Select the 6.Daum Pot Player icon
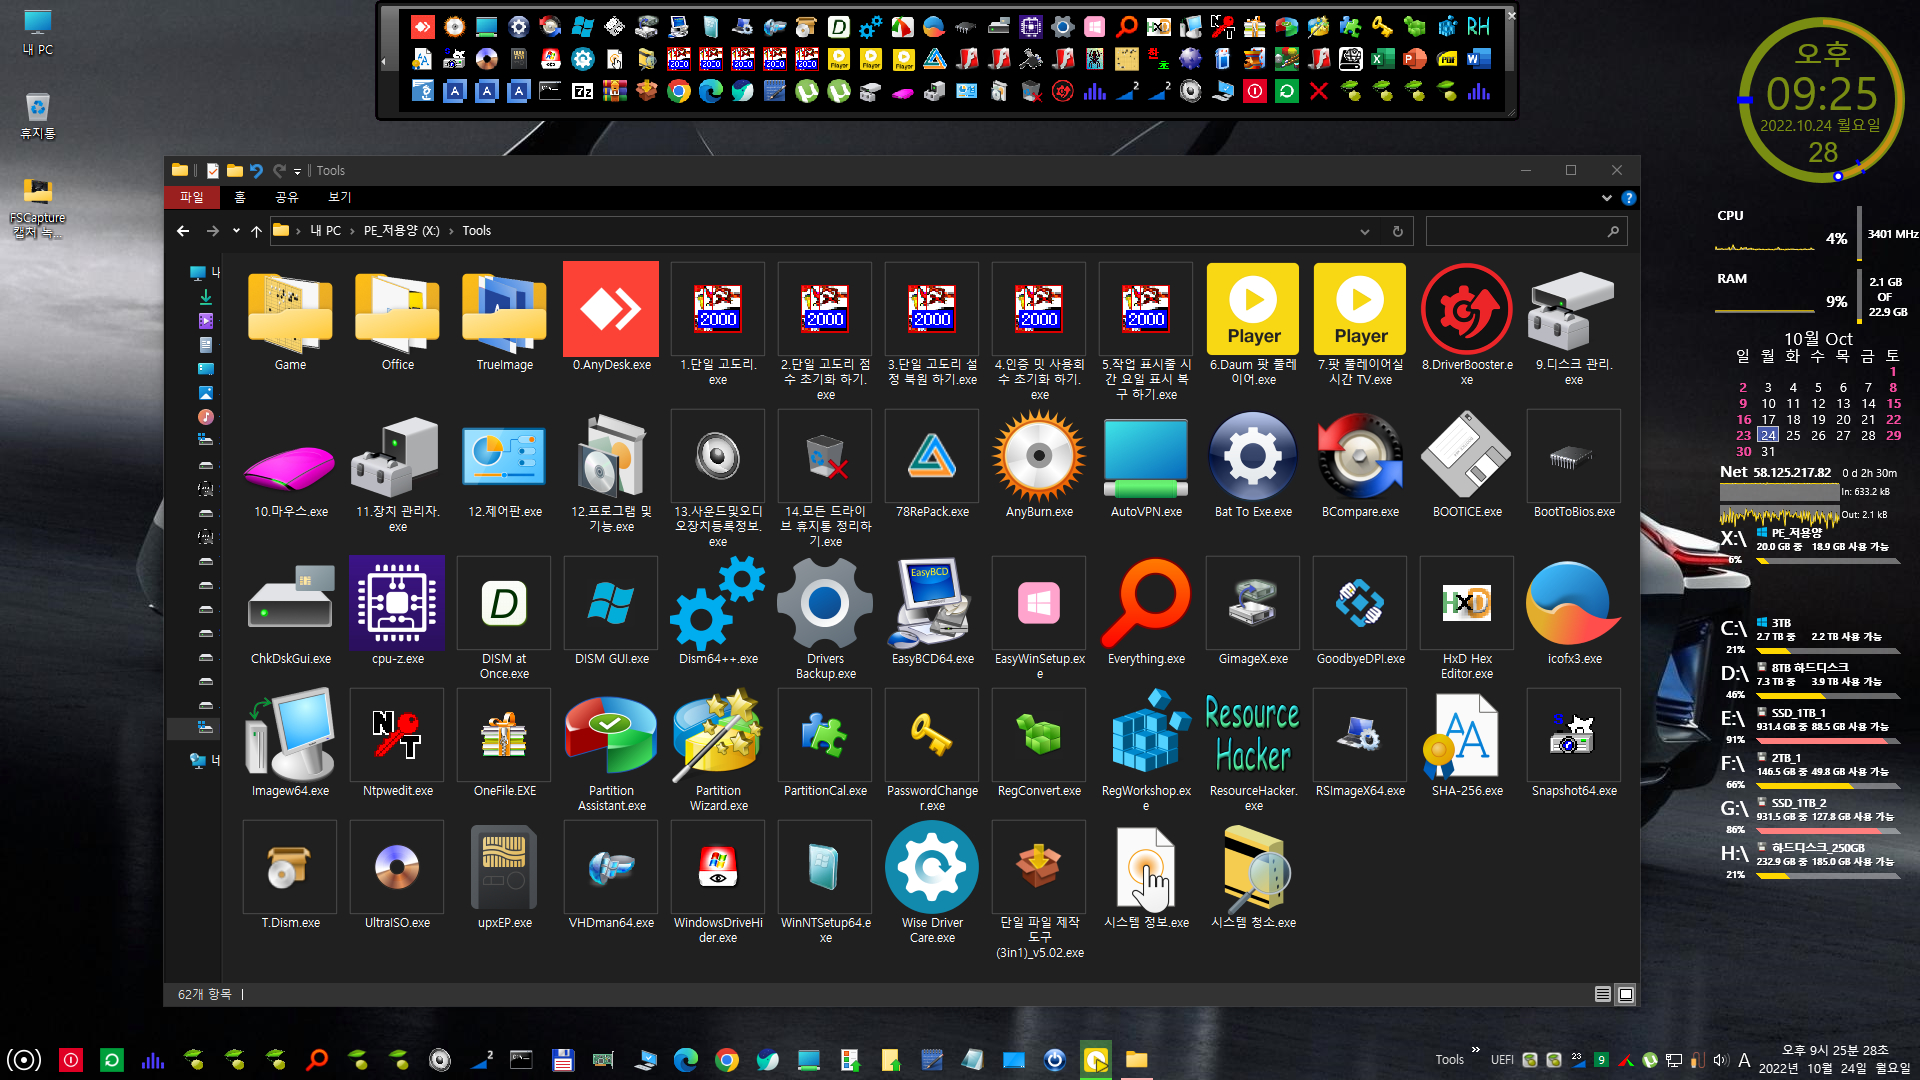The image size is (1920, 1080). [x=1253, y=309]
